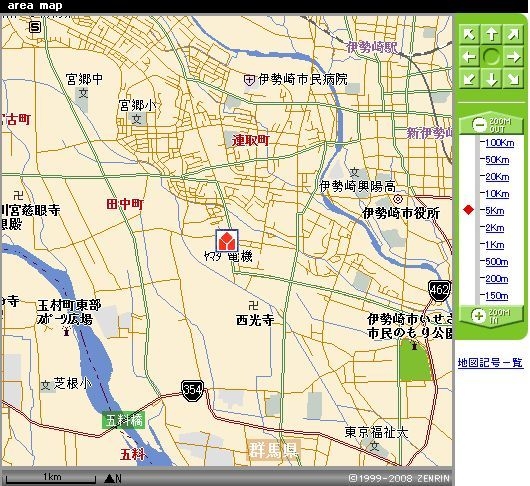The width and height of the screenshot is (530, 486).
Task: Click the 田中町 district label
Action: point(125,204)
